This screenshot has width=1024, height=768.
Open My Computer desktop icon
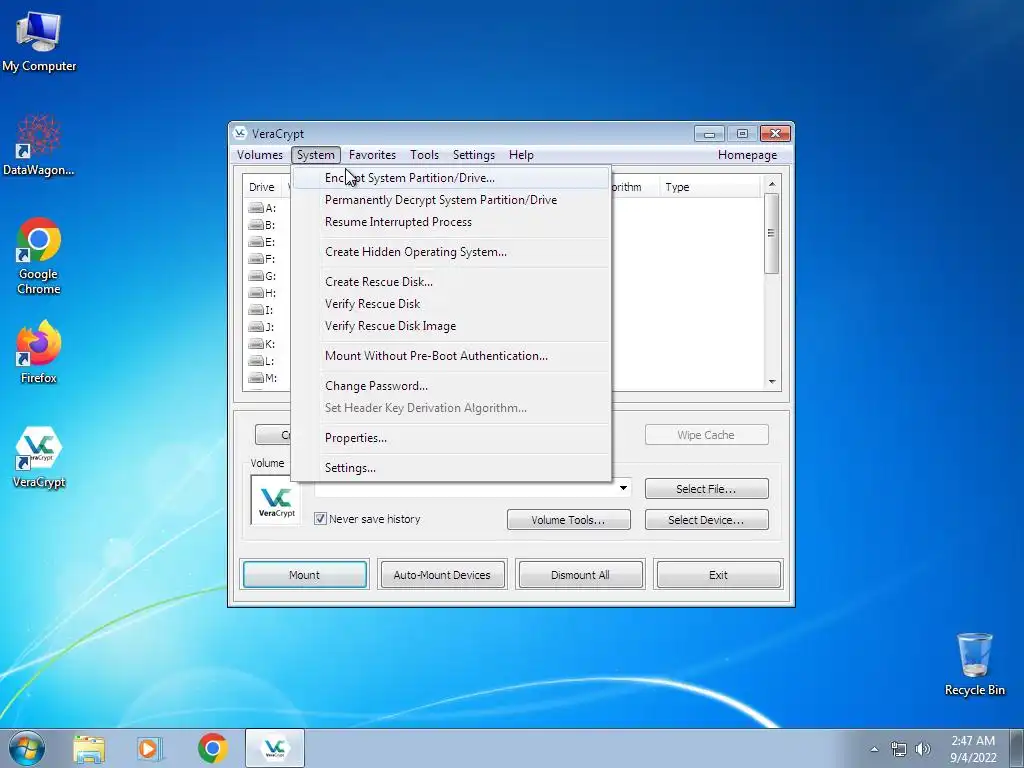39,41
